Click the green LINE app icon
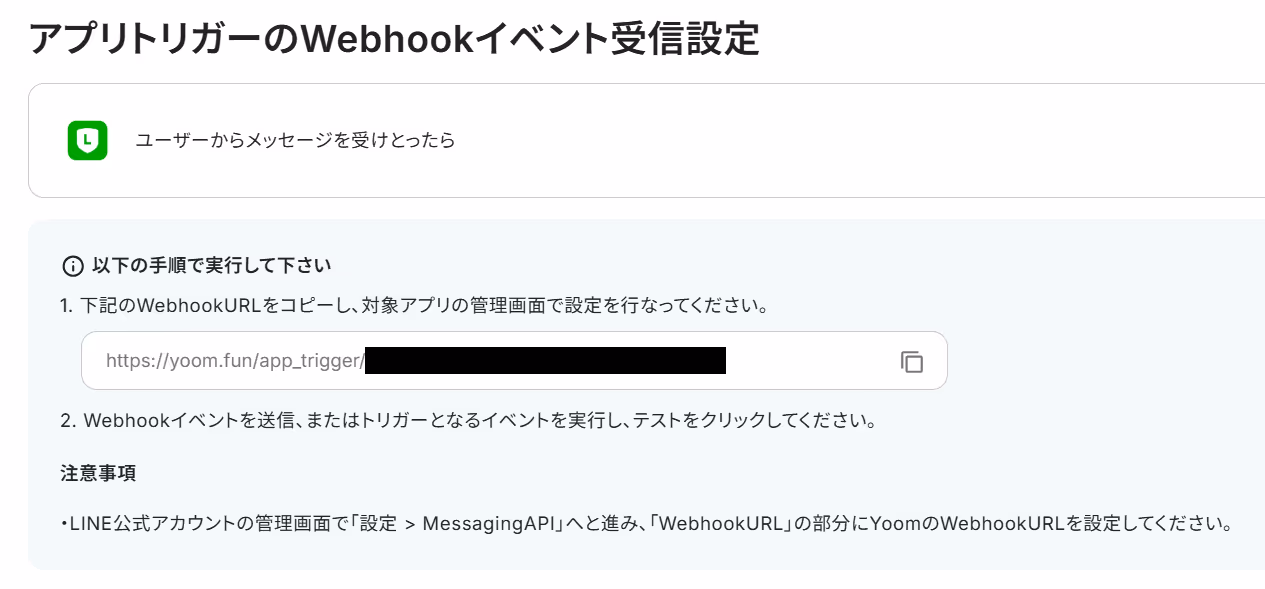Screen dimensions: 1265x589 (88, 140)
